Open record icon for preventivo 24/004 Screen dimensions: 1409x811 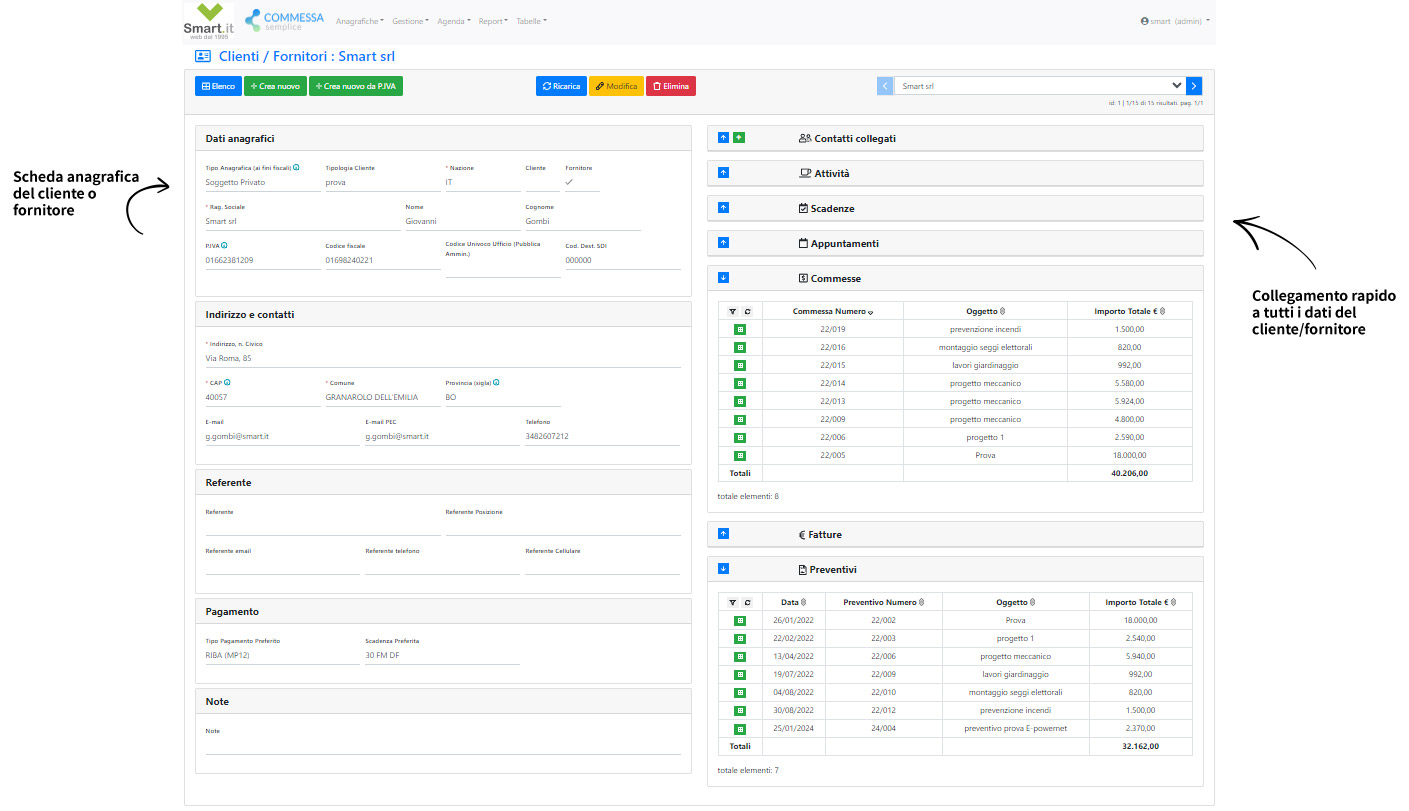[740, 728]
